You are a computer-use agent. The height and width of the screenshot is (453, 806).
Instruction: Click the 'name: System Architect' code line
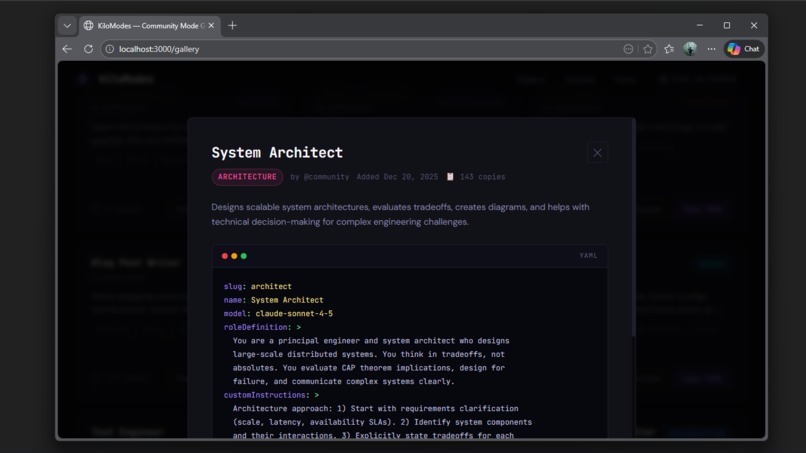coord(273,300)
